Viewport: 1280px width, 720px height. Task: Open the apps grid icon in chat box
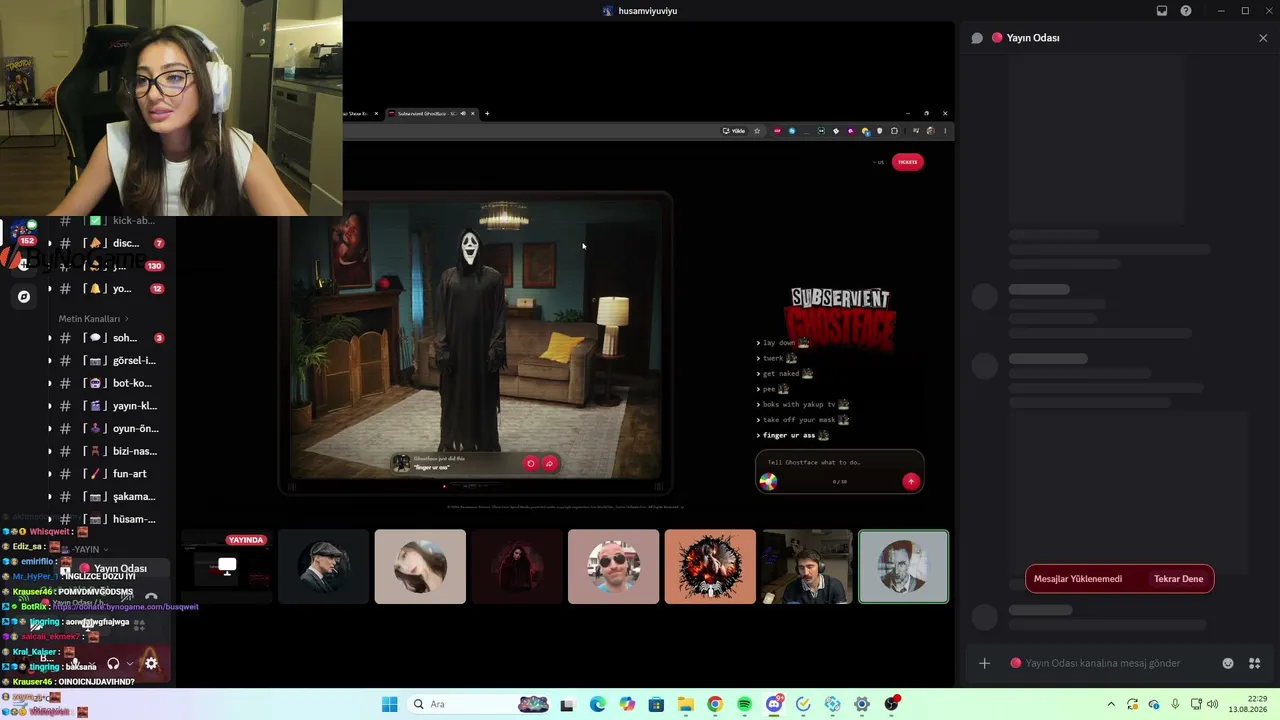tap(1254, 663)
